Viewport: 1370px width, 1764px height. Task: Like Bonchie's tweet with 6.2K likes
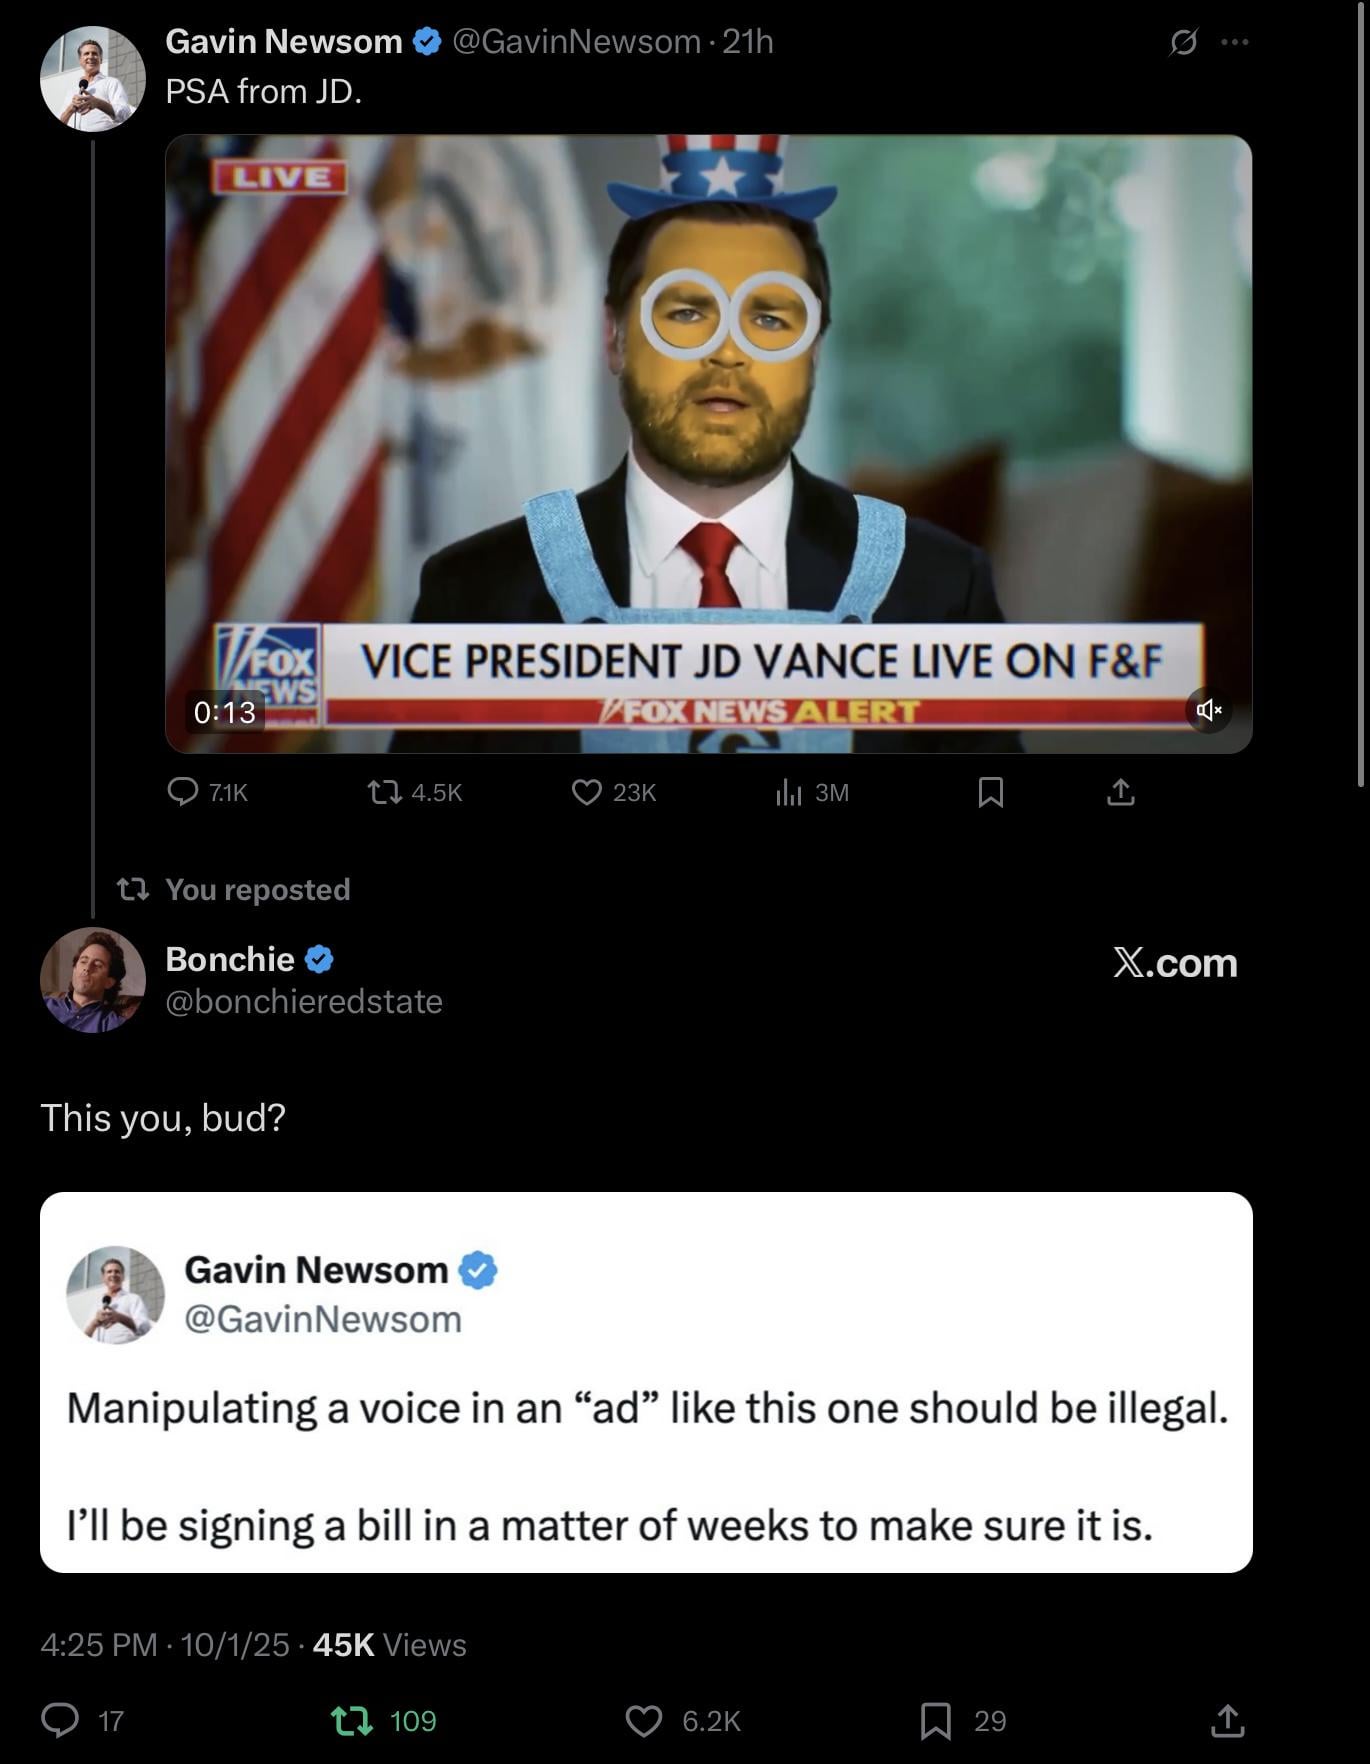(644, 1720)
